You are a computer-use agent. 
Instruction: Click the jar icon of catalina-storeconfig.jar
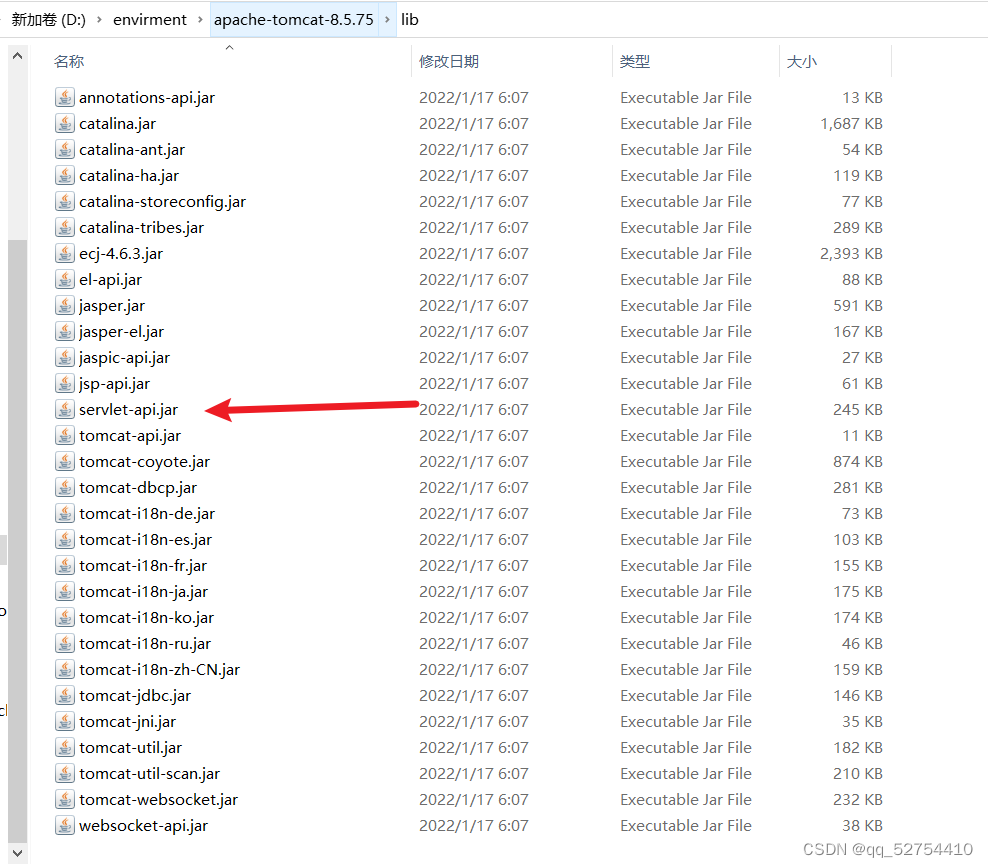64,202
